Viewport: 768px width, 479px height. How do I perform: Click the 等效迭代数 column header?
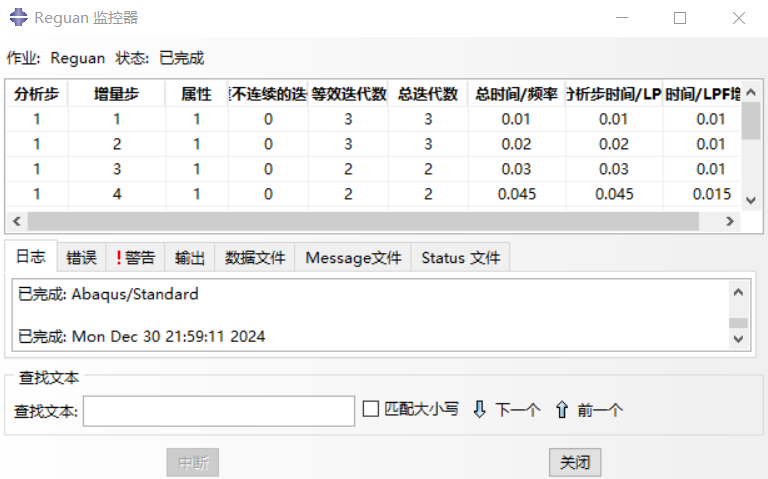(348, 94)
